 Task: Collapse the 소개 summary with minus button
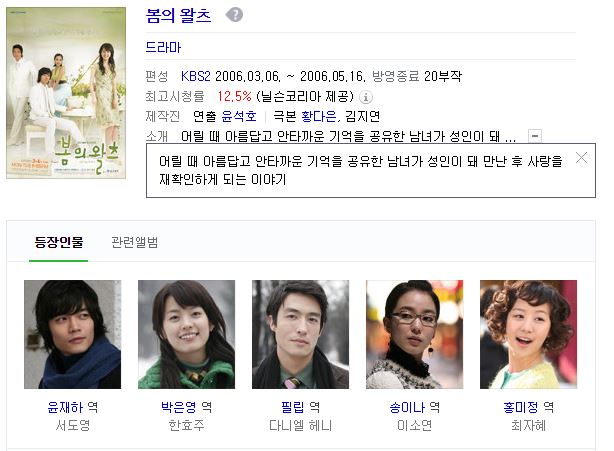[535, 136]
